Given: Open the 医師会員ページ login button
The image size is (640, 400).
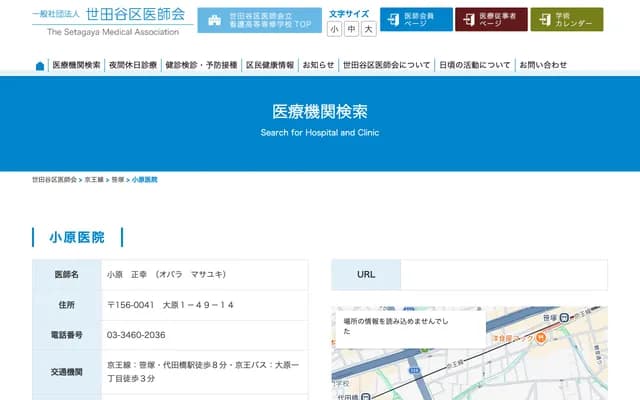Looking at the screenshot, I should [415, 20].
